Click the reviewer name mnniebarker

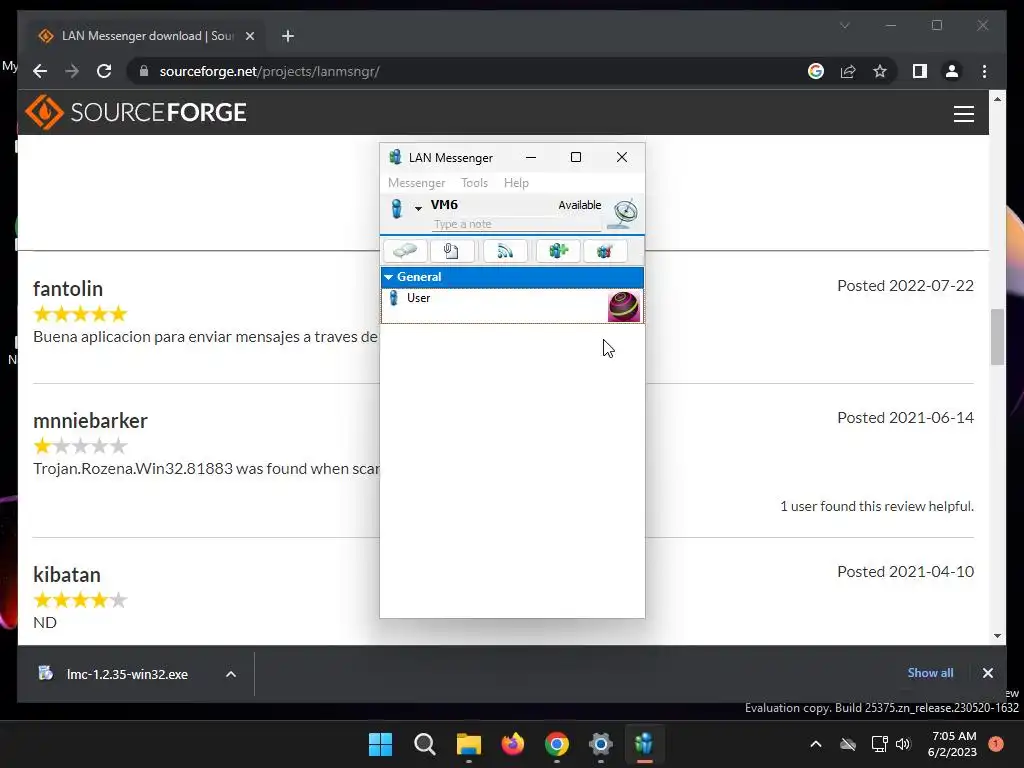[x=90, y=421]
